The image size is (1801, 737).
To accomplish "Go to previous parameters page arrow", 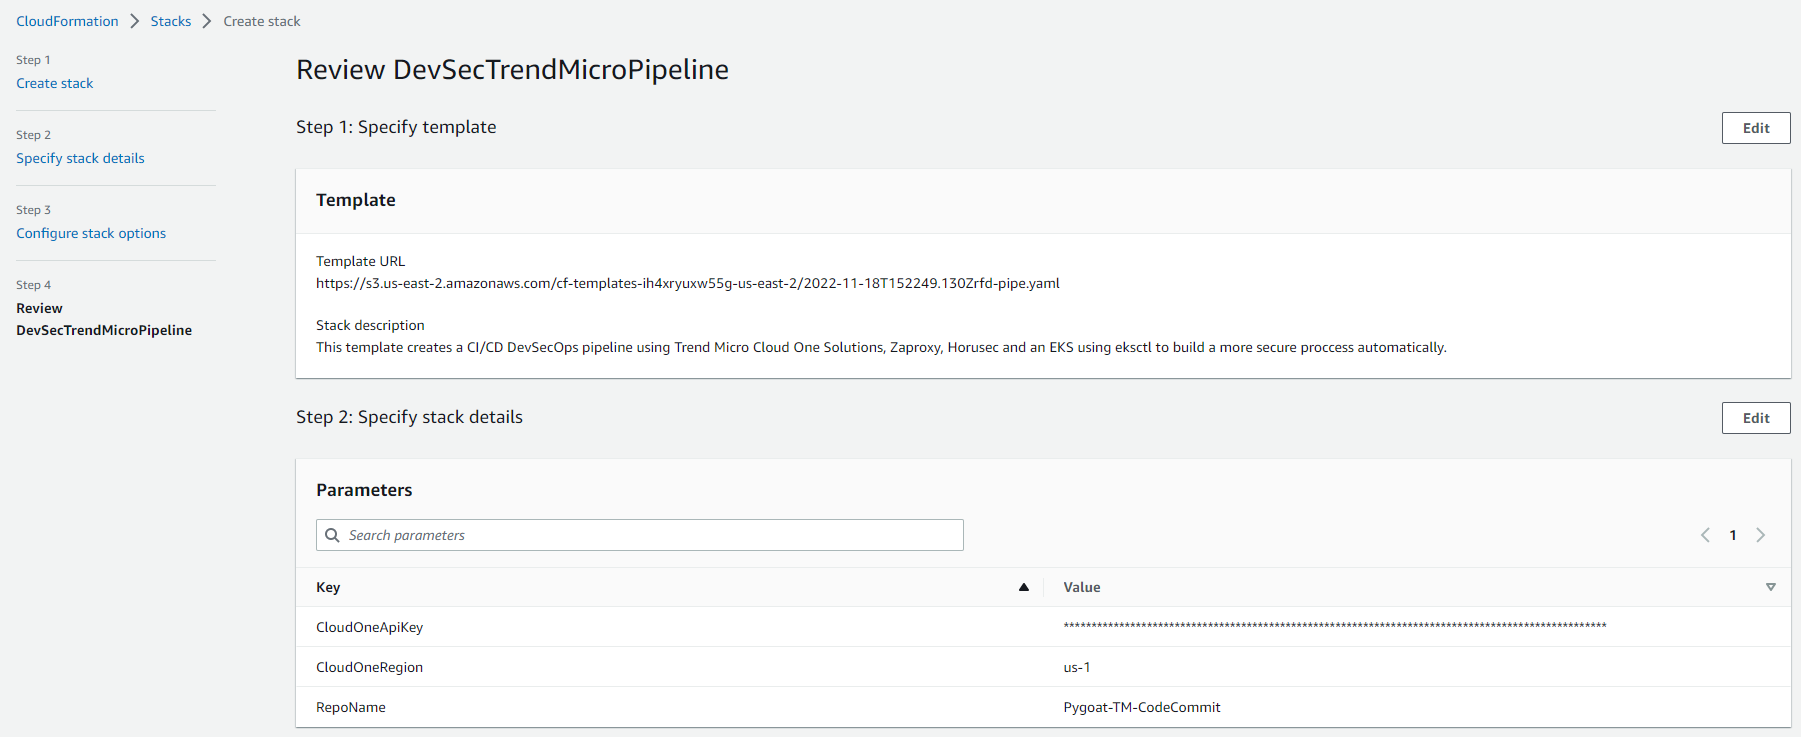I will coord(1705,535).
